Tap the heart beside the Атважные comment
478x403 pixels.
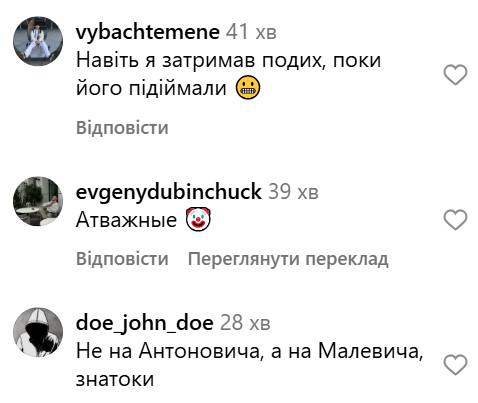click(455, 220)
